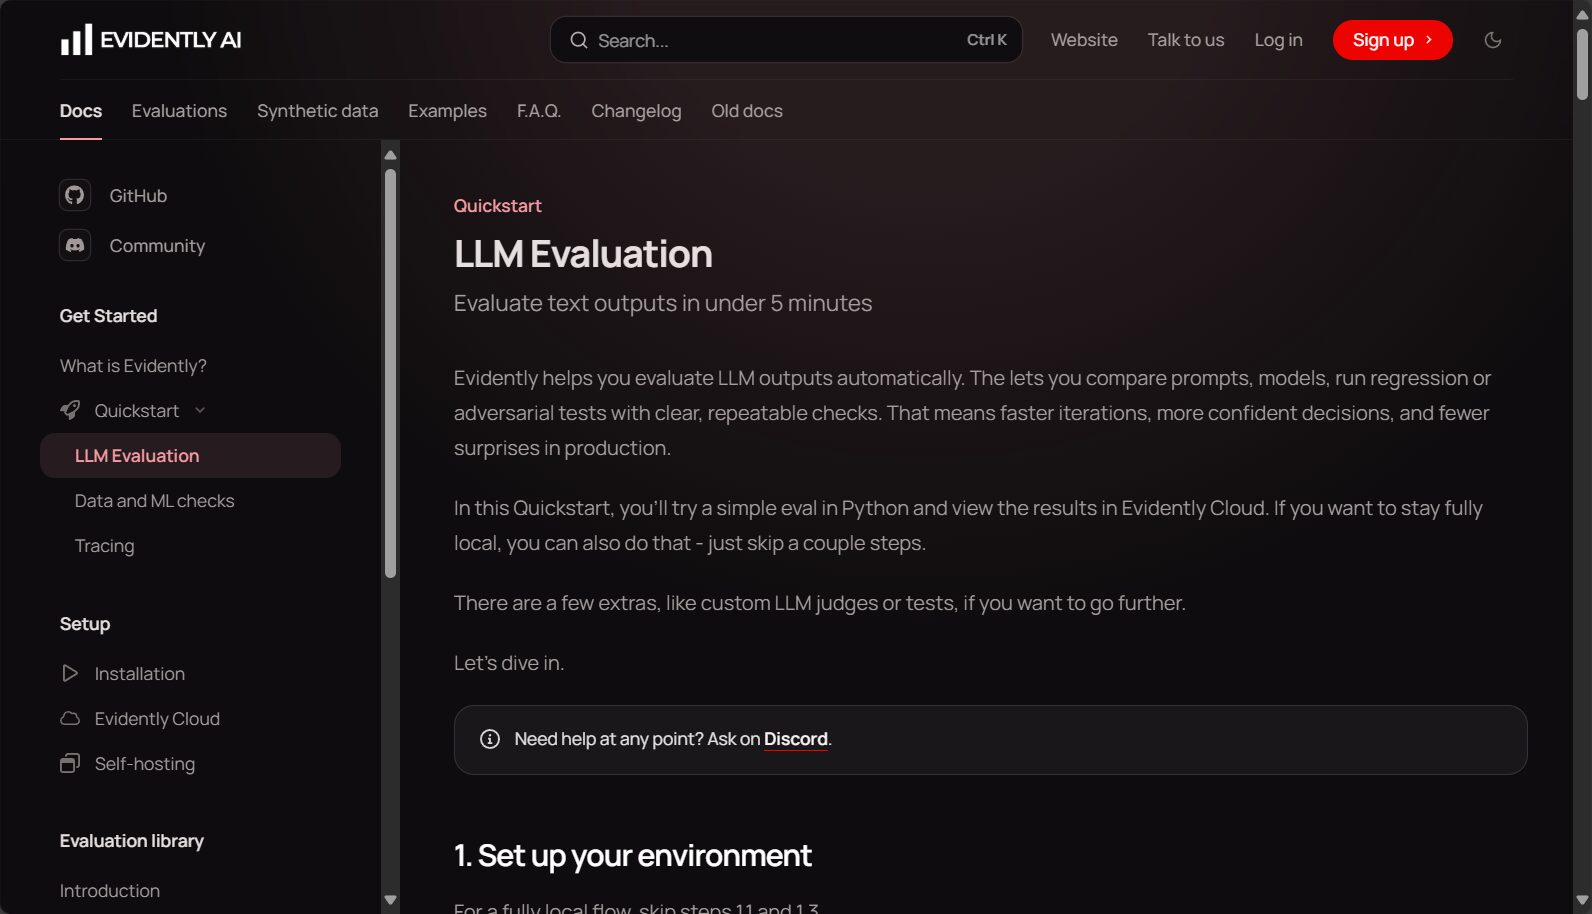Click the 'Evaluation library' section heading
The width and height of the screenshot is (1592, 914).
pos(132,841)
